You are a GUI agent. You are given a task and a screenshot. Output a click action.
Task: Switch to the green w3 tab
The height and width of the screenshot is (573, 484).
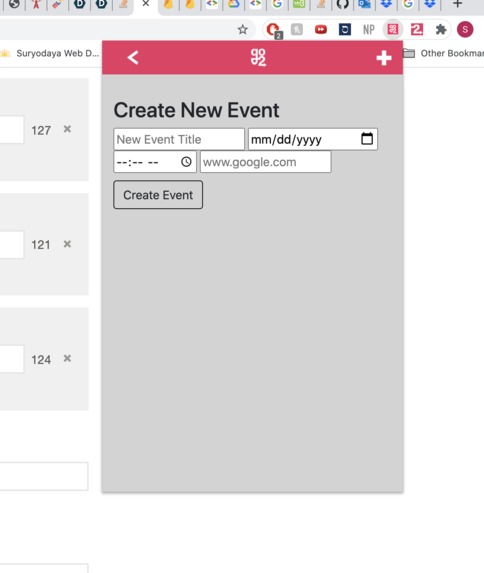pos(299,4)
